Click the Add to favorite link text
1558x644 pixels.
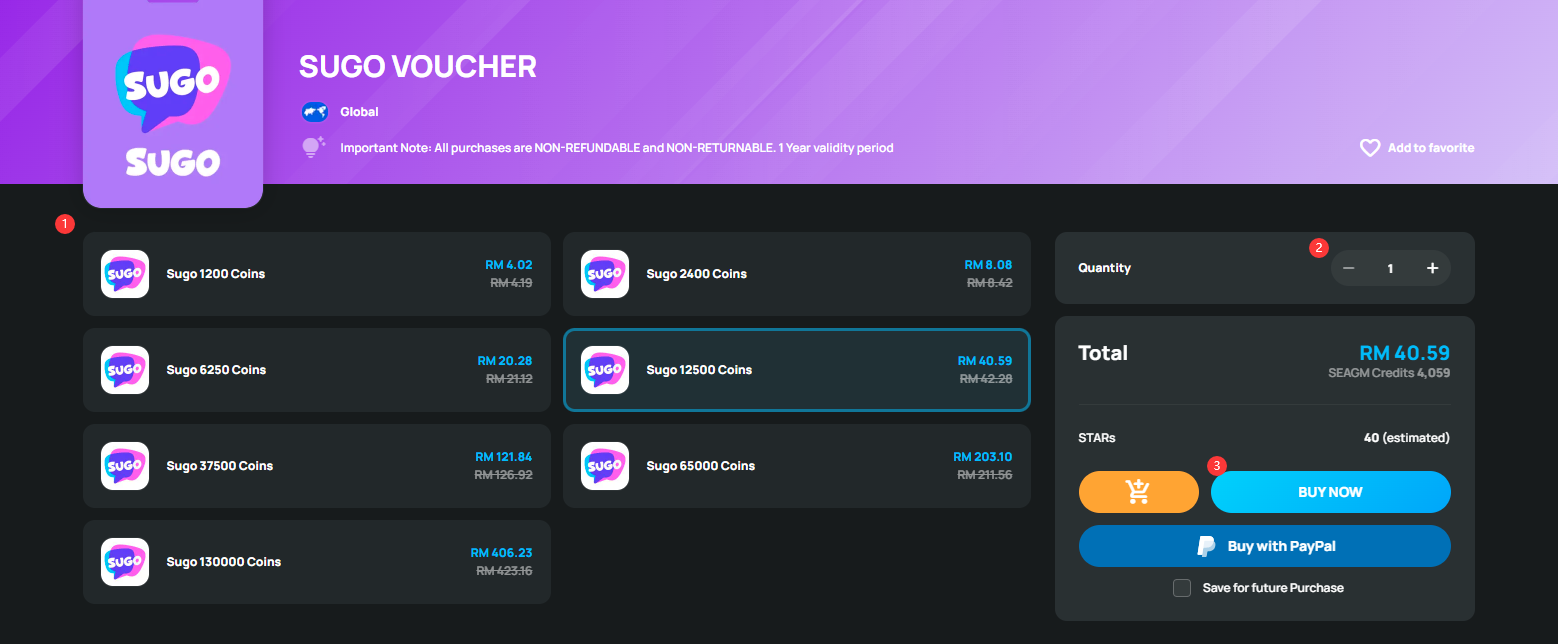[1431, 148]
